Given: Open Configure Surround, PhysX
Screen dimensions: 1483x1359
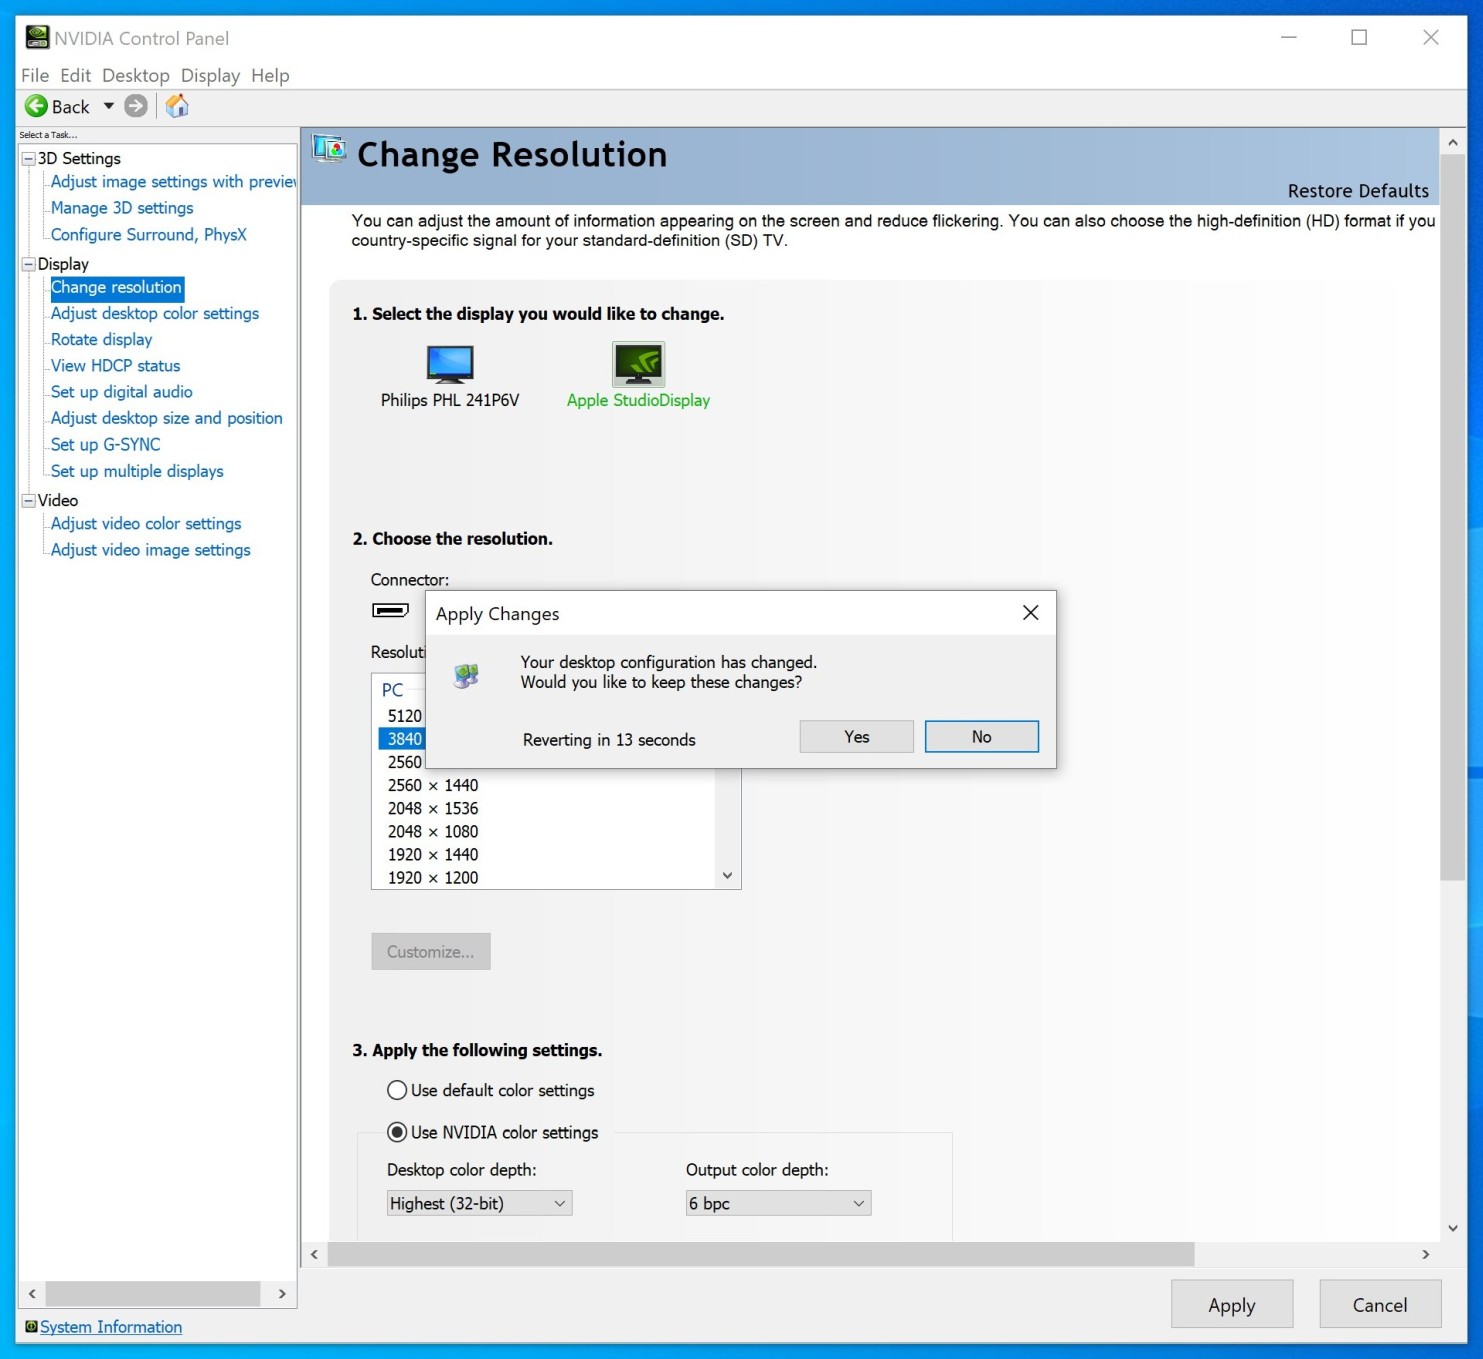Looking at the screenshot, I should (x=149, y=235).
